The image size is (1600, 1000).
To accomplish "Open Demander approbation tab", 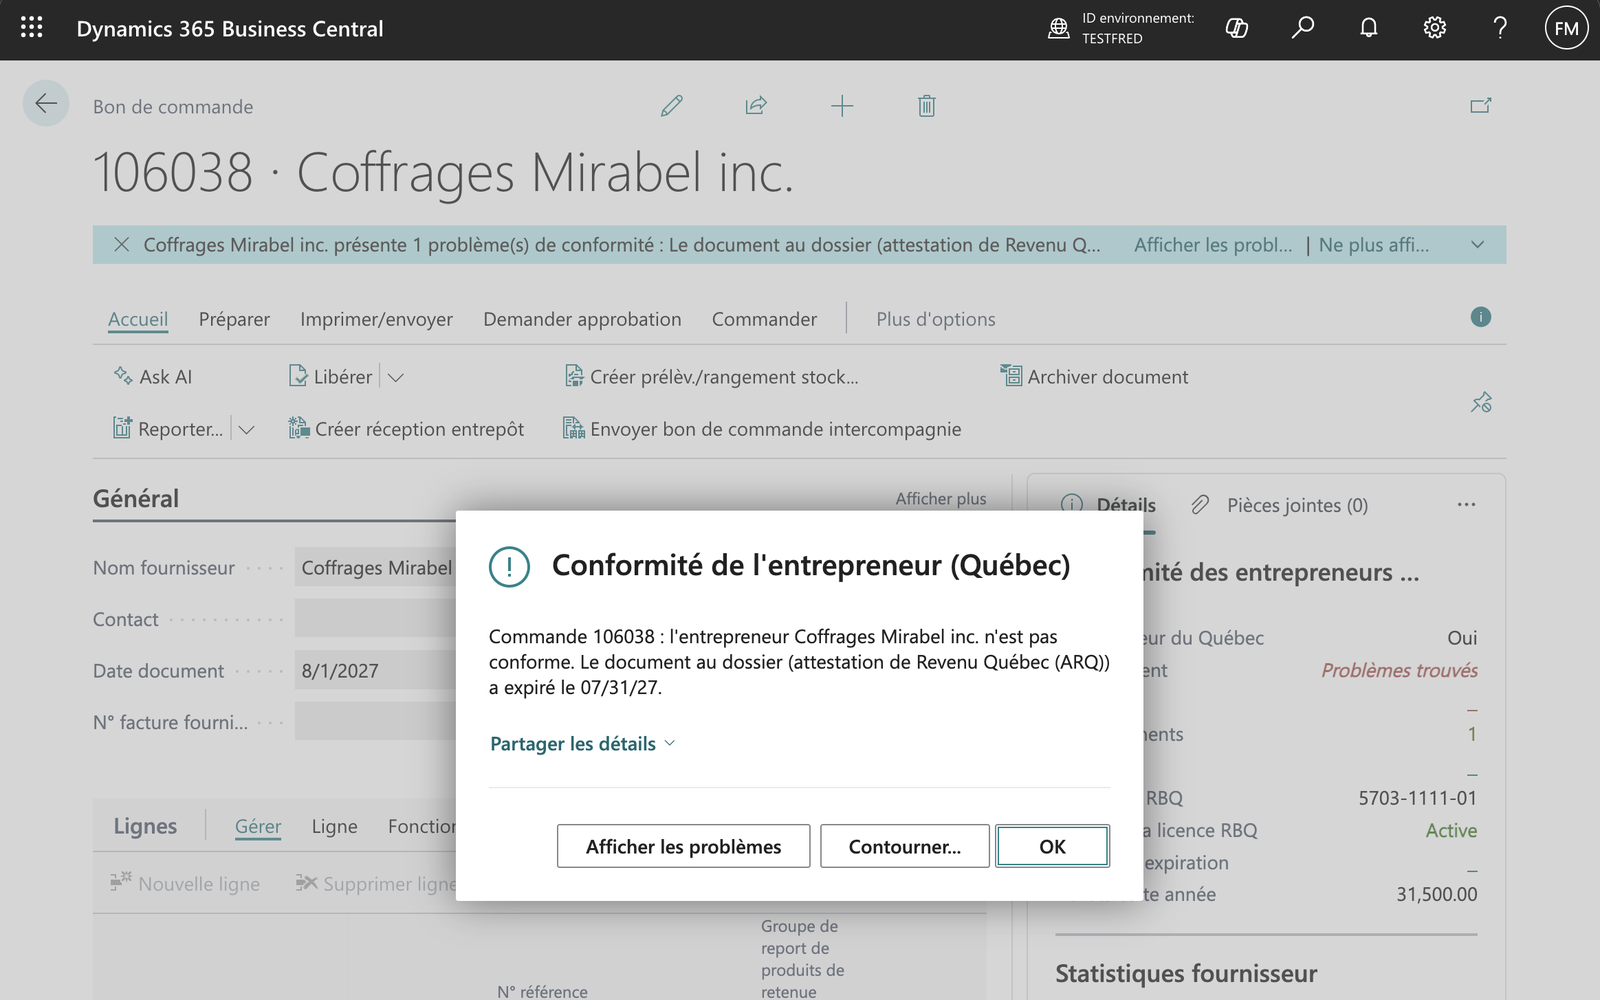I will click(582, 319).
